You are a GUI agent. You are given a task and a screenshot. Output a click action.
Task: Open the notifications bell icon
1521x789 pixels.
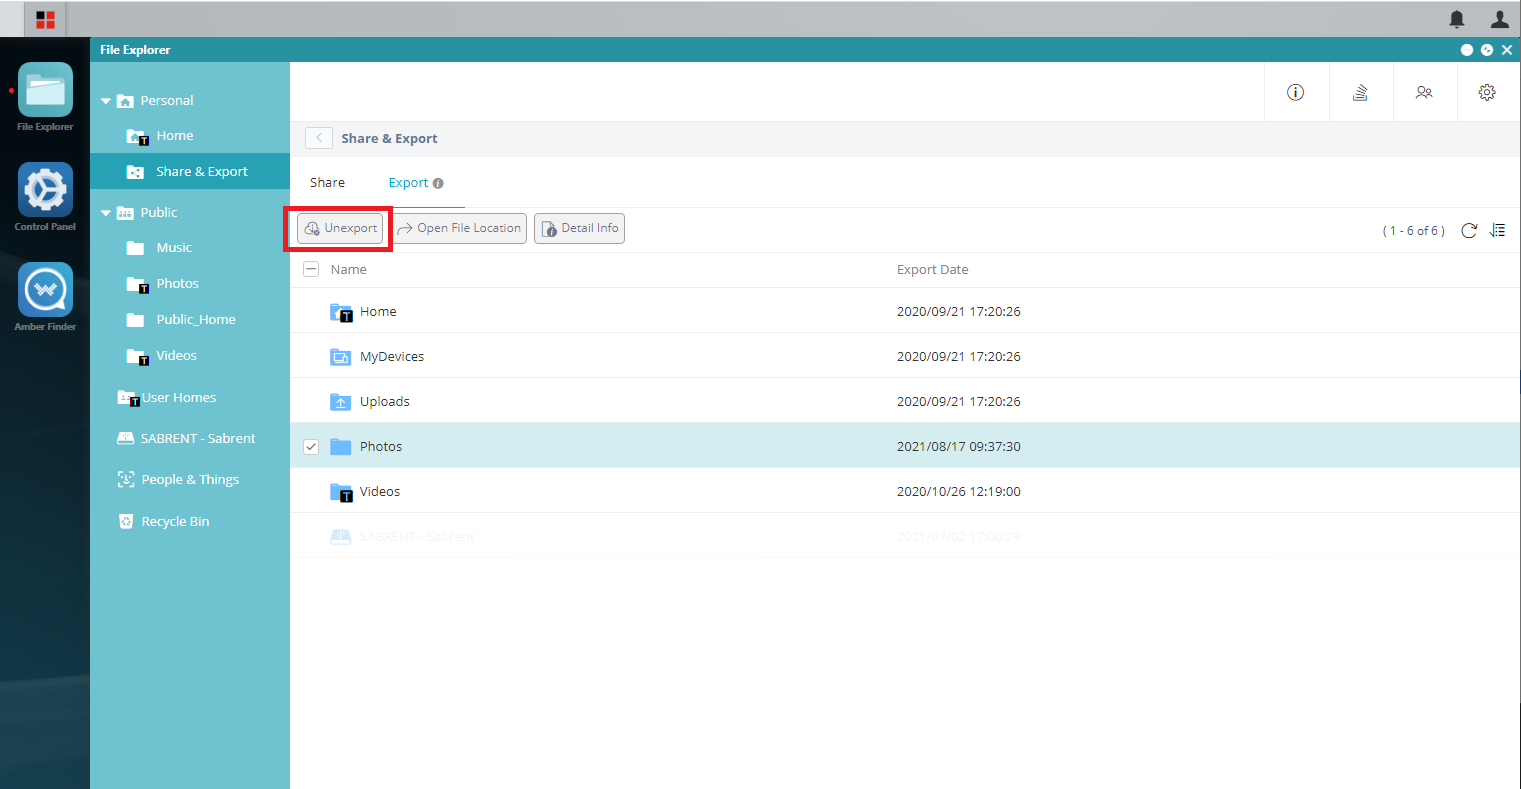(1458, 19)
